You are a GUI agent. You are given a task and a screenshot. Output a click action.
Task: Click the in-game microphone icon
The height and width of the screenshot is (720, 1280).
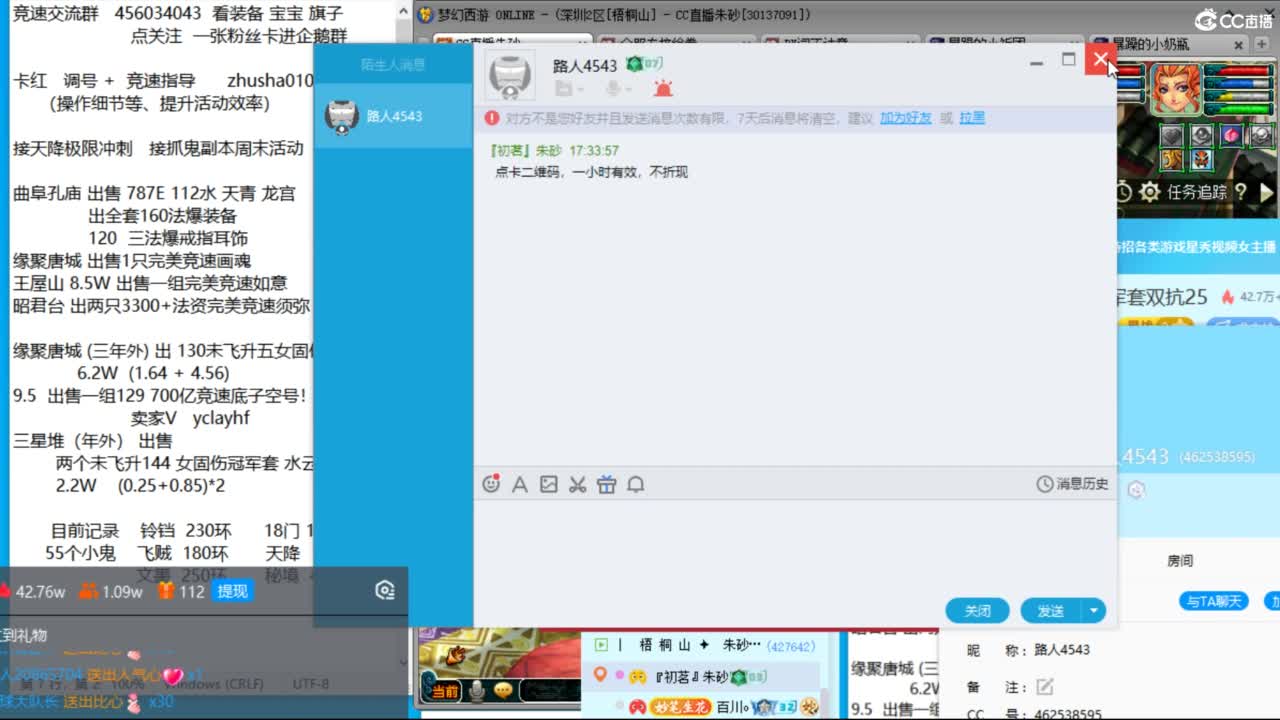click(x=477, y=689)
